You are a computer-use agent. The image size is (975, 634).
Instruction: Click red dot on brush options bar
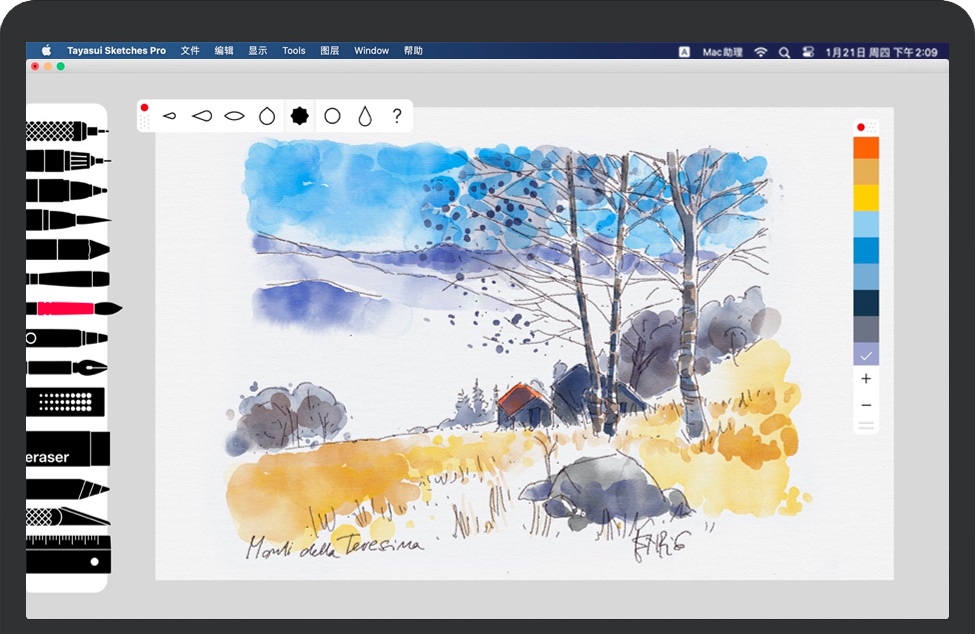pos(144,108)
